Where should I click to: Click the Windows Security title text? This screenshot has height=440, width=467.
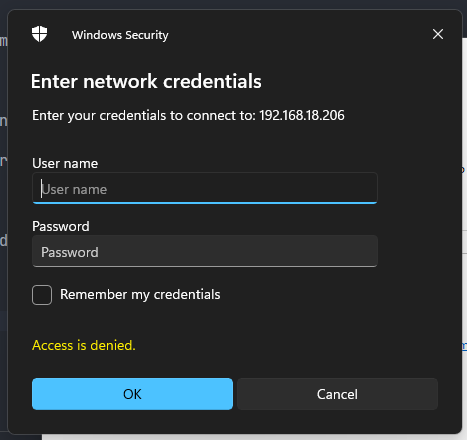pyautogui.click(x=120, y=35)
